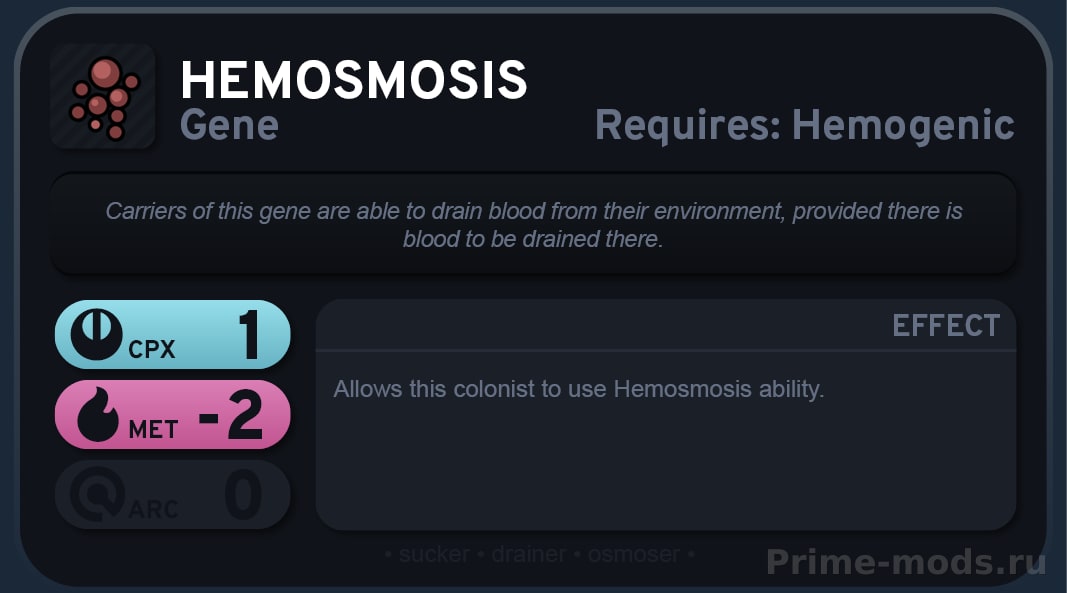Click the ARC value 0
Screen dimensions: 1067x593
click(244, 494)
